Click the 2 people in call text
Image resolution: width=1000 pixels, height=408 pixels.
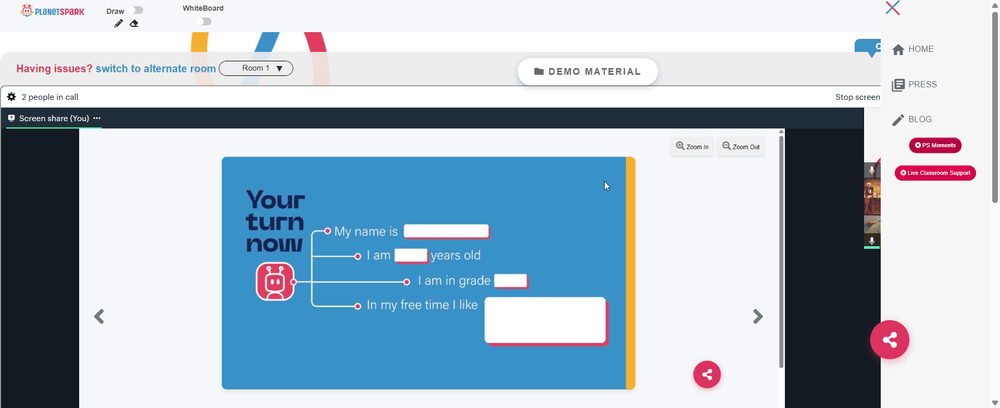click(x=50, y=97)
